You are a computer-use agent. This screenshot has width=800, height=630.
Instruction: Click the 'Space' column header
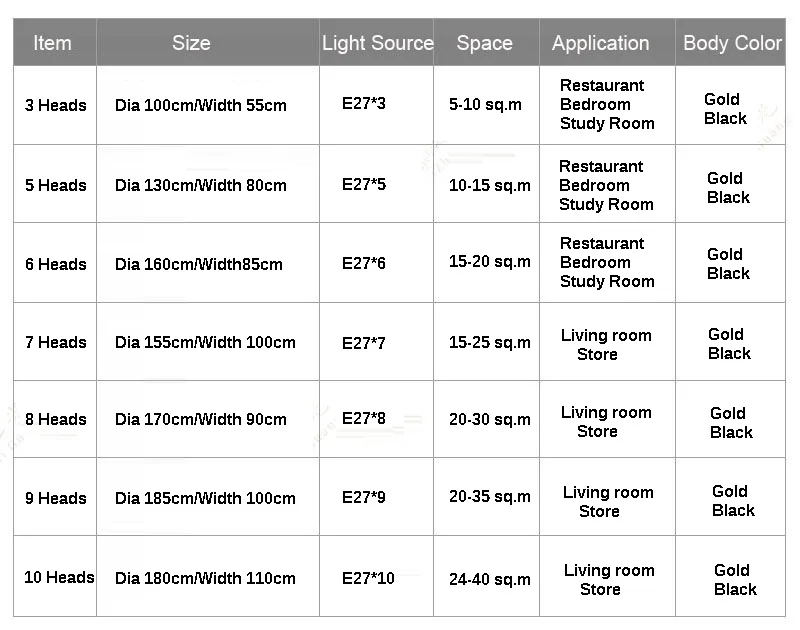486,42
